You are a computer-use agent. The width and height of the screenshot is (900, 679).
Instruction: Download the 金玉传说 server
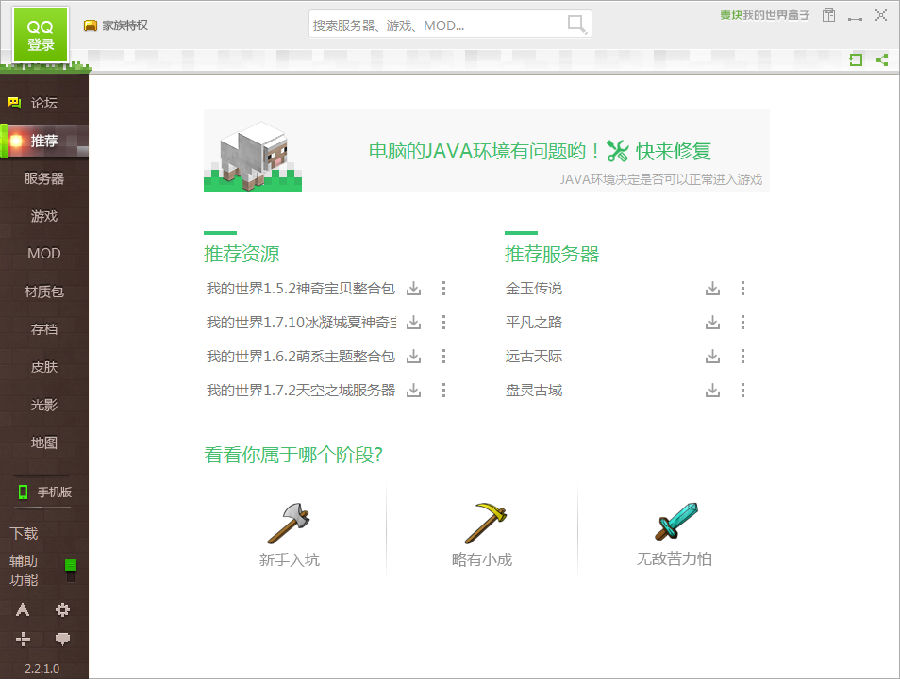pyautogui.click(x=713, y=288)
